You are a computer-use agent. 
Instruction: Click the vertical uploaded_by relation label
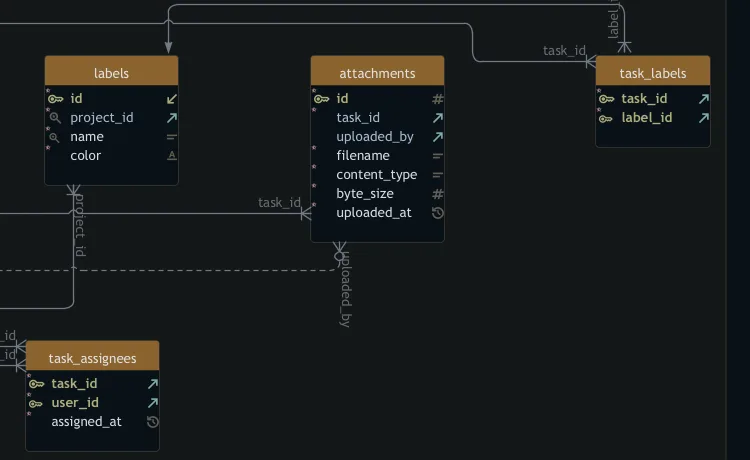(x=346, y=290)
